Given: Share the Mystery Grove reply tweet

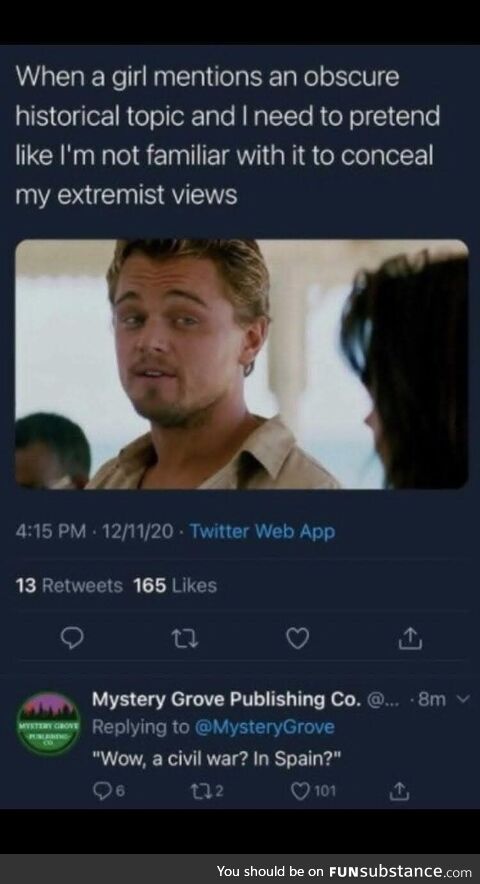Looking at the screenshot, I should [400, 792].
